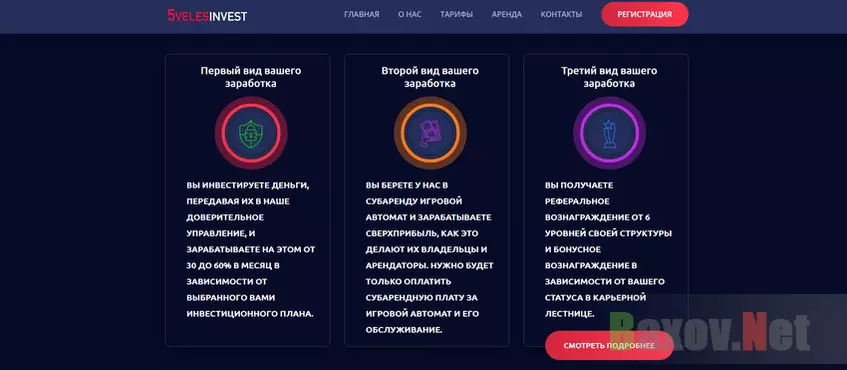Image resolution: width=847 pixels, height=370 pixels.
Task: Click the green shield lock icon
Action: (251, 133)
